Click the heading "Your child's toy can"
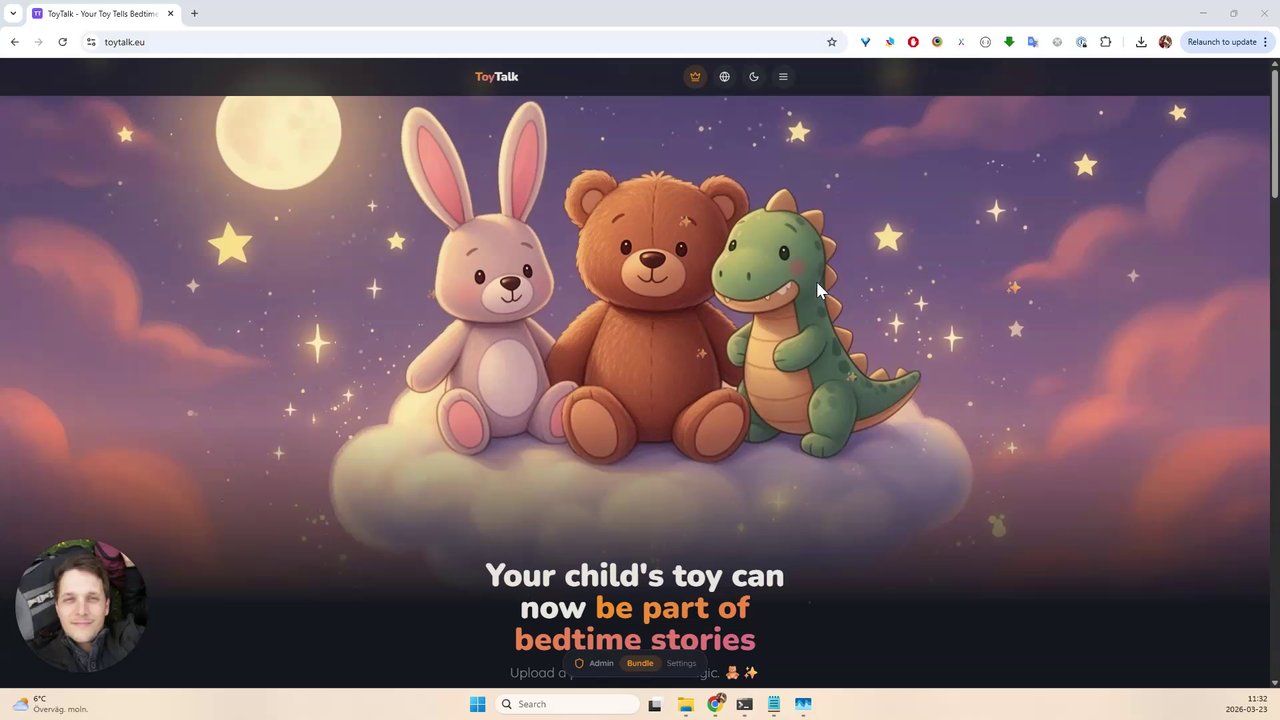 634,575
